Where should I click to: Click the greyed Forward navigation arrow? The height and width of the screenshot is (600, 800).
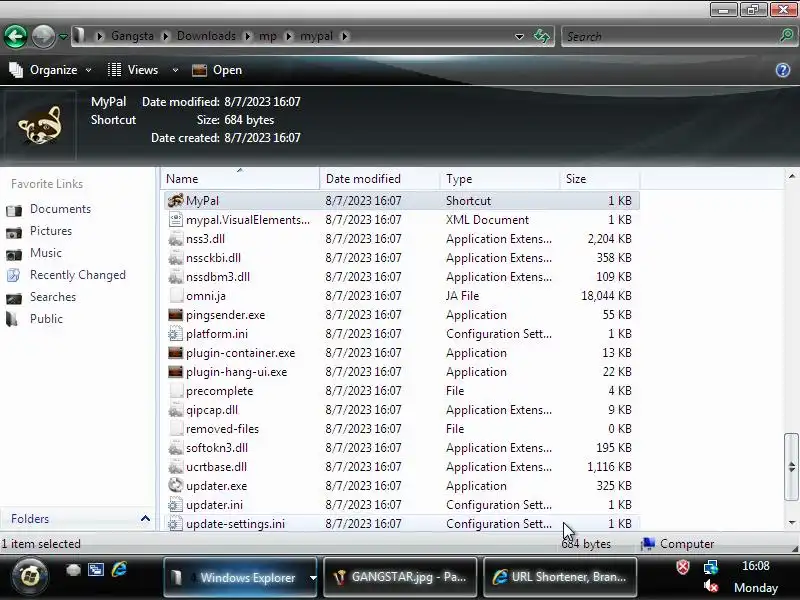coord(43,37)
